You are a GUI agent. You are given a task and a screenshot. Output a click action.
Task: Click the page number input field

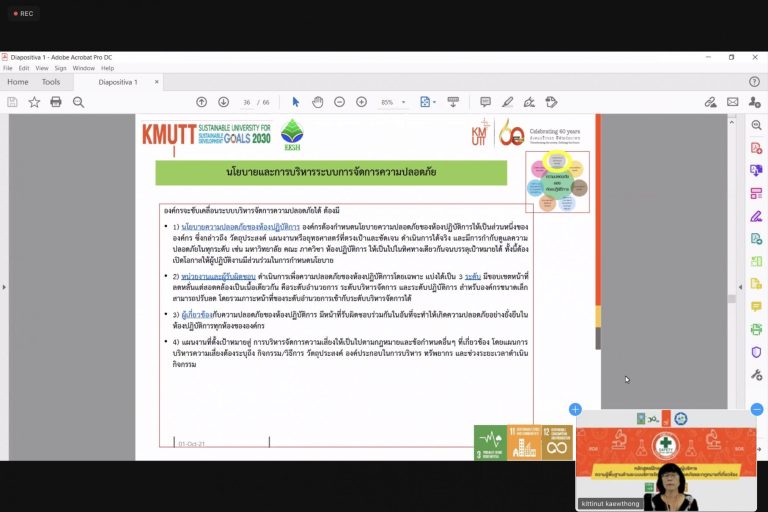coord(246,102)
